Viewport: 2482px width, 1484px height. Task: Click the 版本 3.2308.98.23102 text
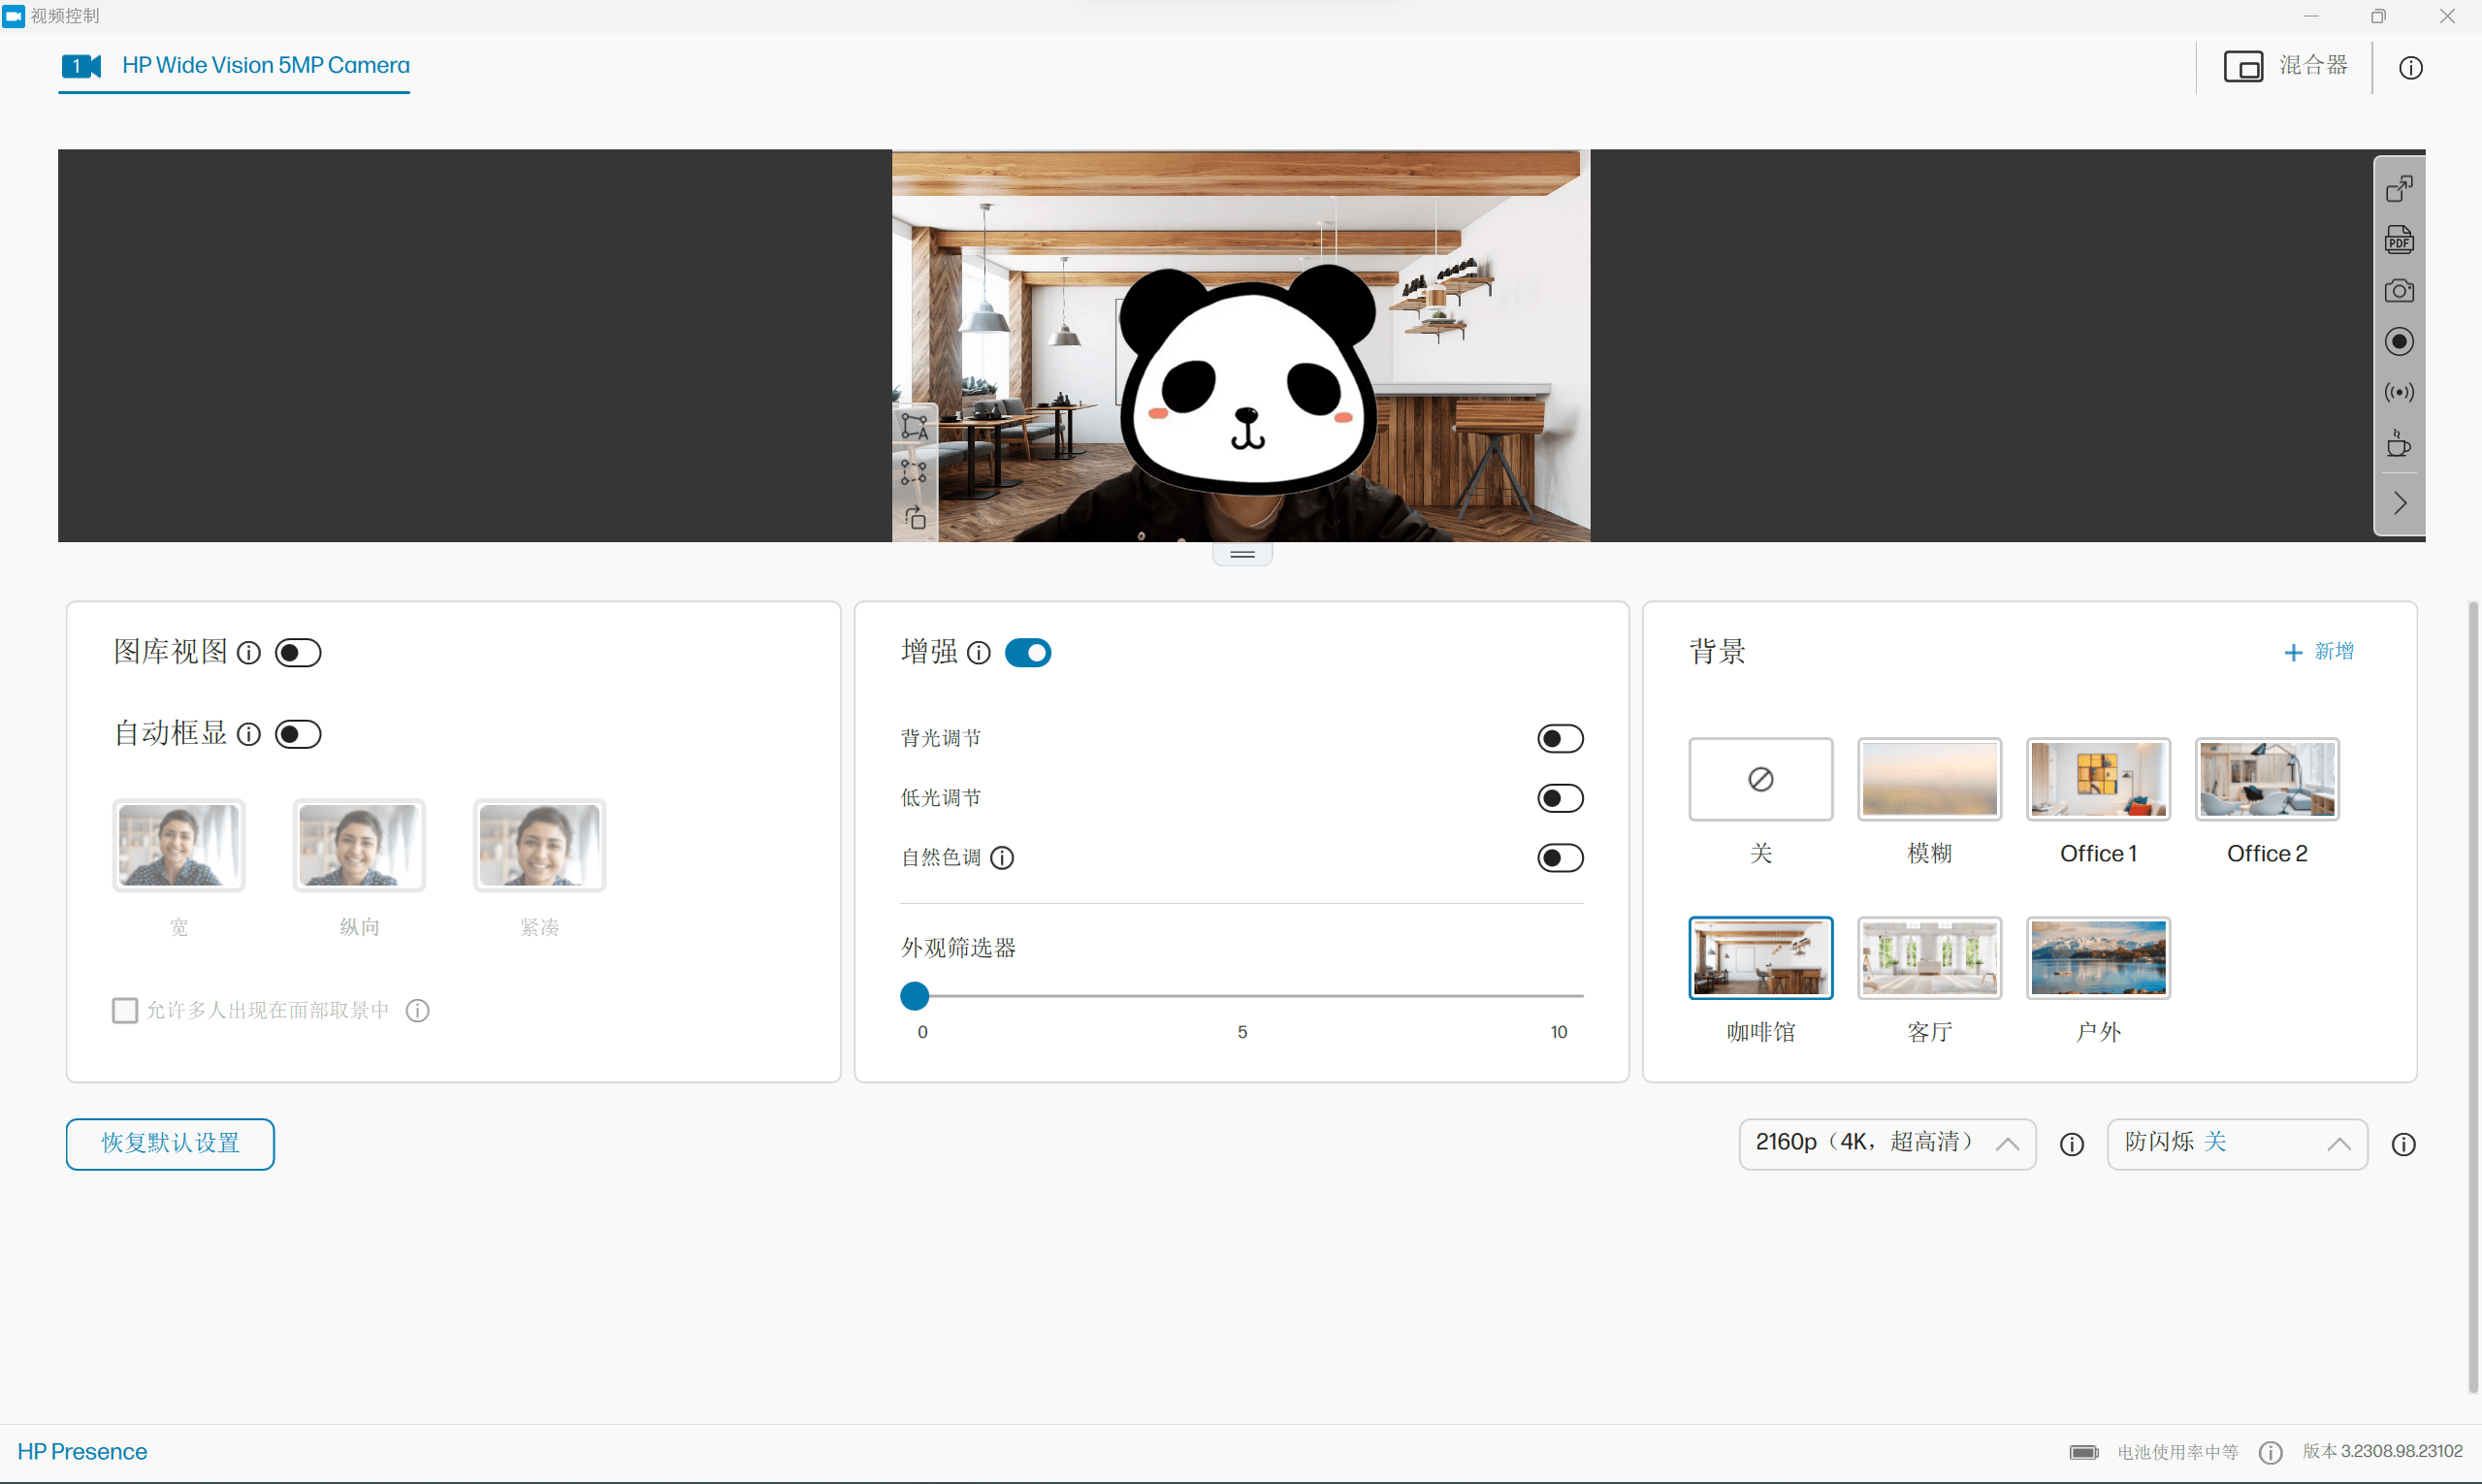[2382, 1452]
